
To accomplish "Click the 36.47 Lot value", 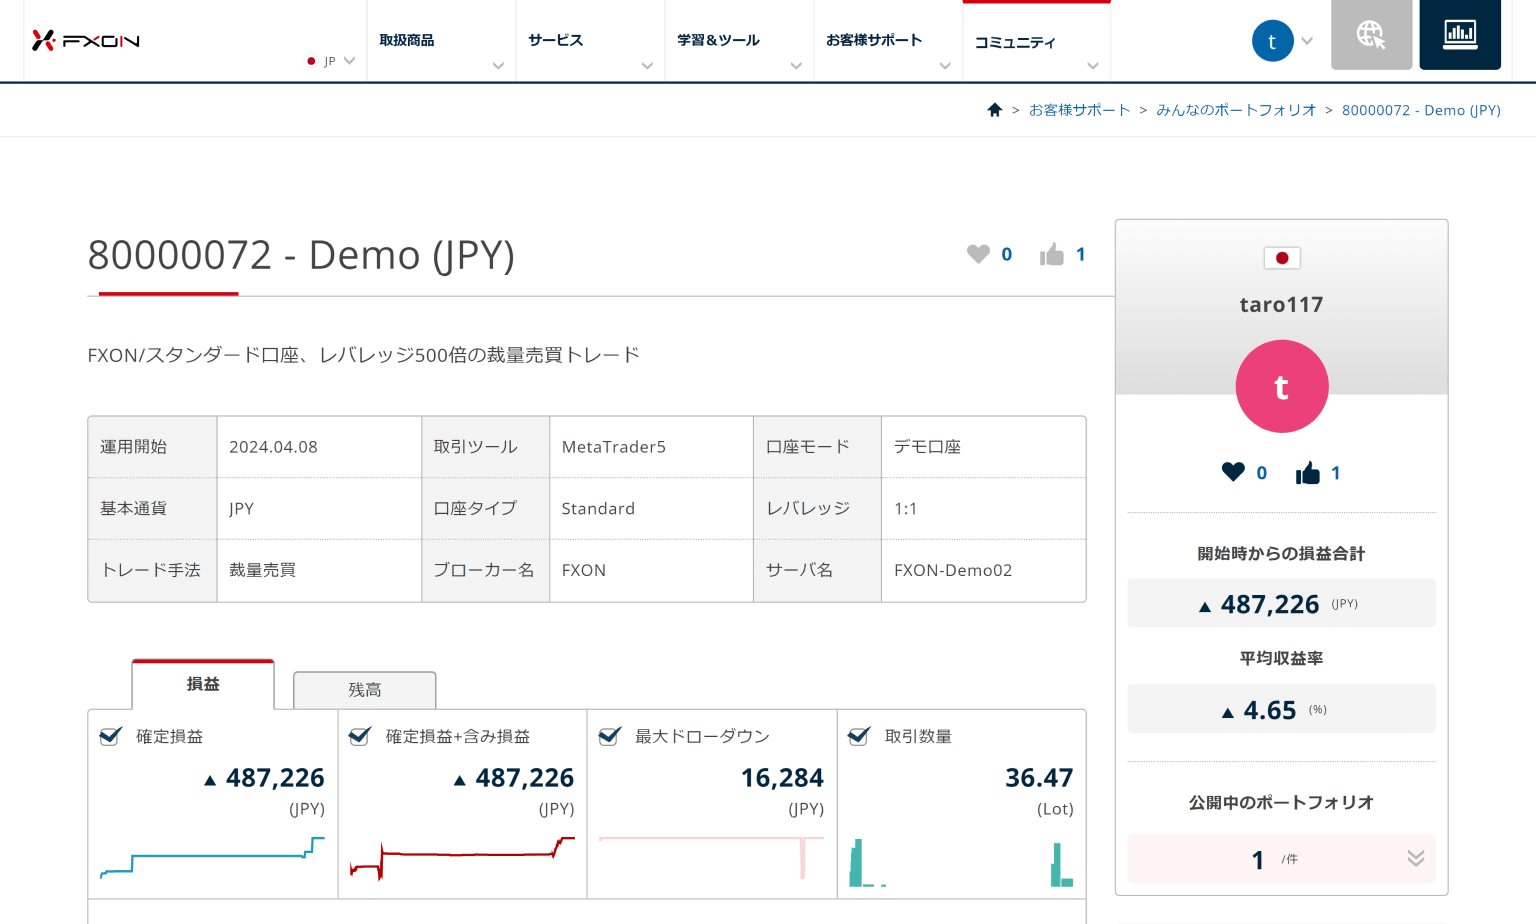I will pos(1039,778).
